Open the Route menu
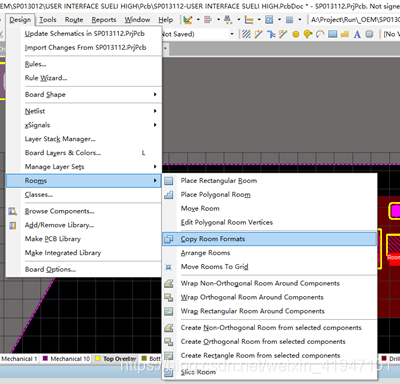Screen dimensions: 400x384 [x=74, y=20]
